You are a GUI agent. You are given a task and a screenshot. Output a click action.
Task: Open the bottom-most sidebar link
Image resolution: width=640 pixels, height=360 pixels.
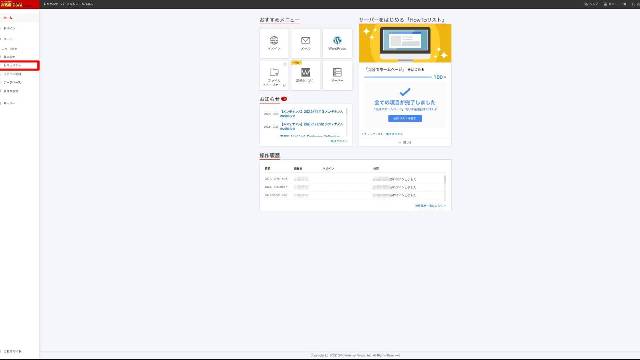click(12, 351)
